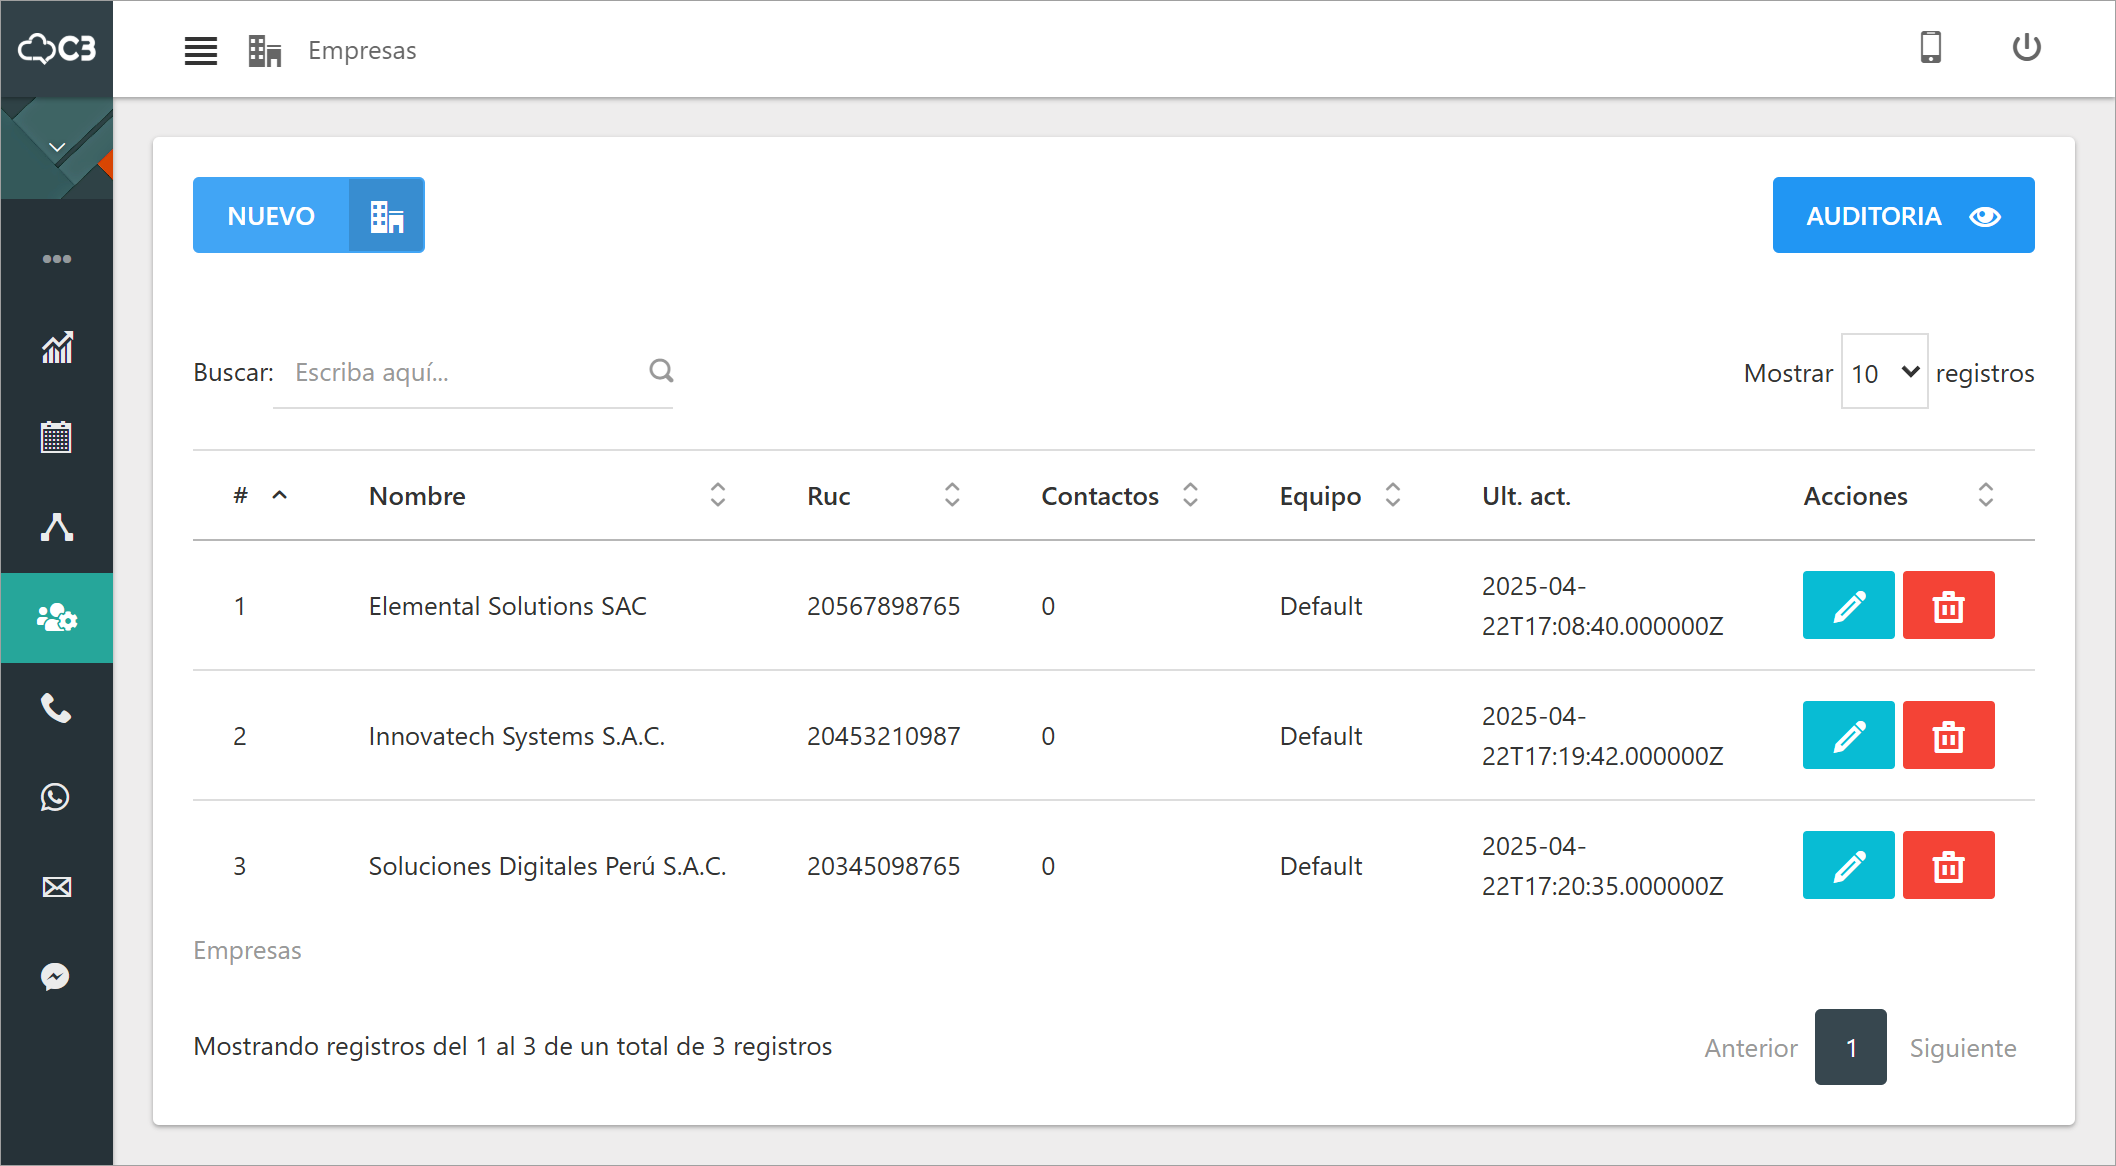Click the mobile phone icon in the header
The height and width of the screenshot is (1166, 2116).
(1930, 48)
